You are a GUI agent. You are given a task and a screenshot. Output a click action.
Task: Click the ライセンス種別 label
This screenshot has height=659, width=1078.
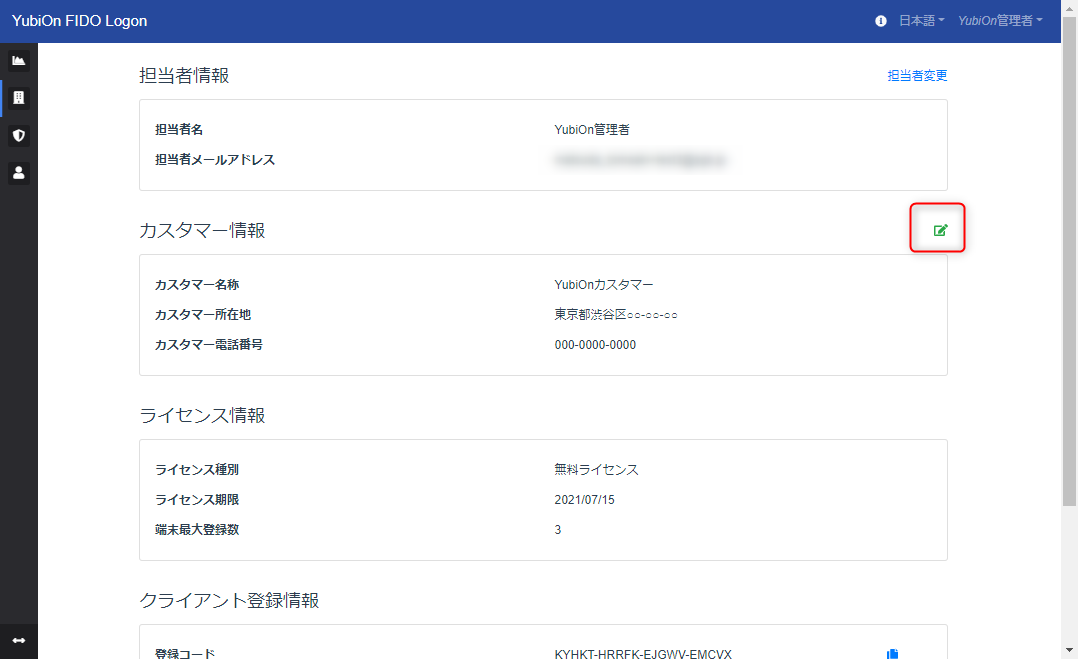197,469
